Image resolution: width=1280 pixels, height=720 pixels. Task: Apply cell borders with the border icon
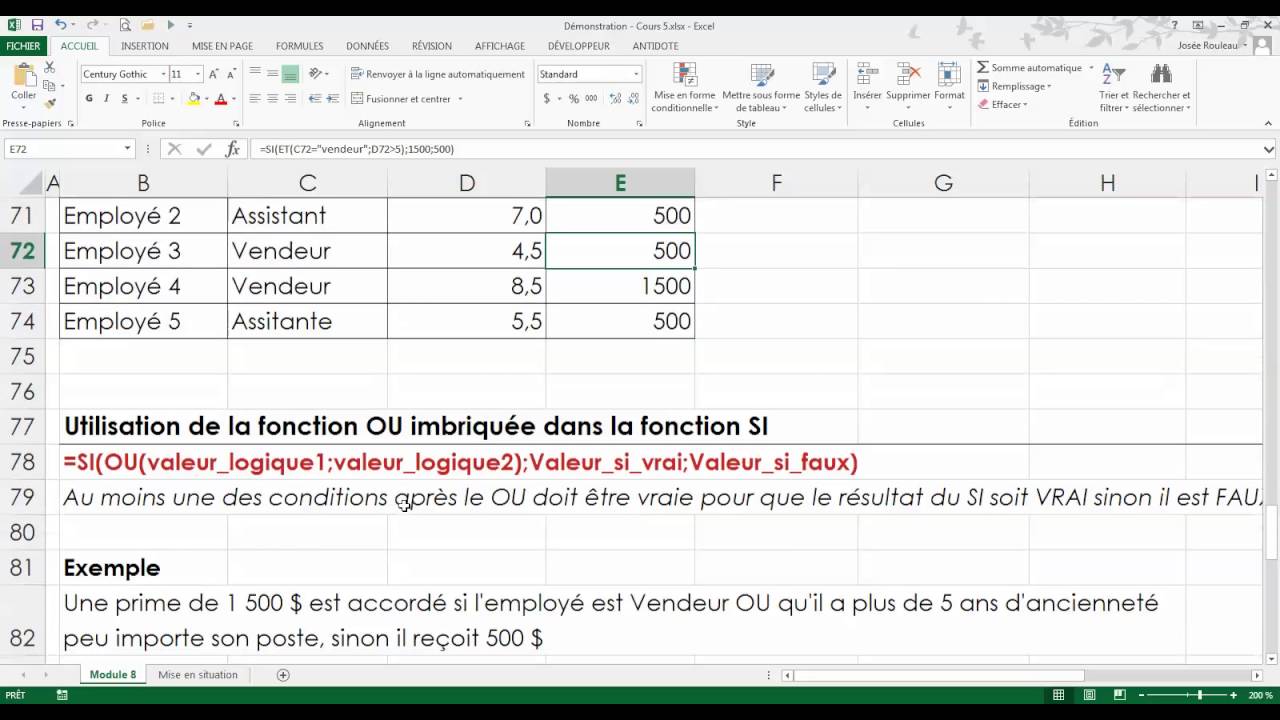click(158, 98)
